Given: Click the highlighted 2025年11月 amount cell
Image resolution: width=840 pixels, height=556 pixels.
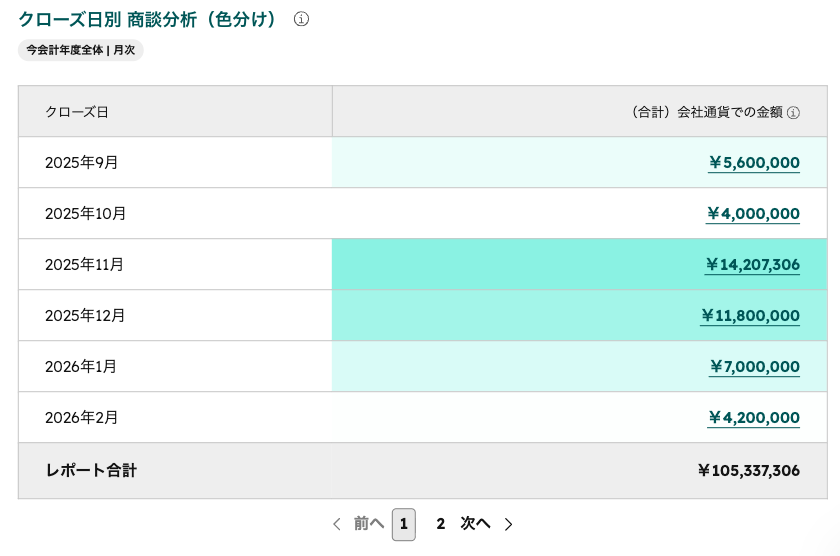Looking at the screenshot, I should click(580, 265).
